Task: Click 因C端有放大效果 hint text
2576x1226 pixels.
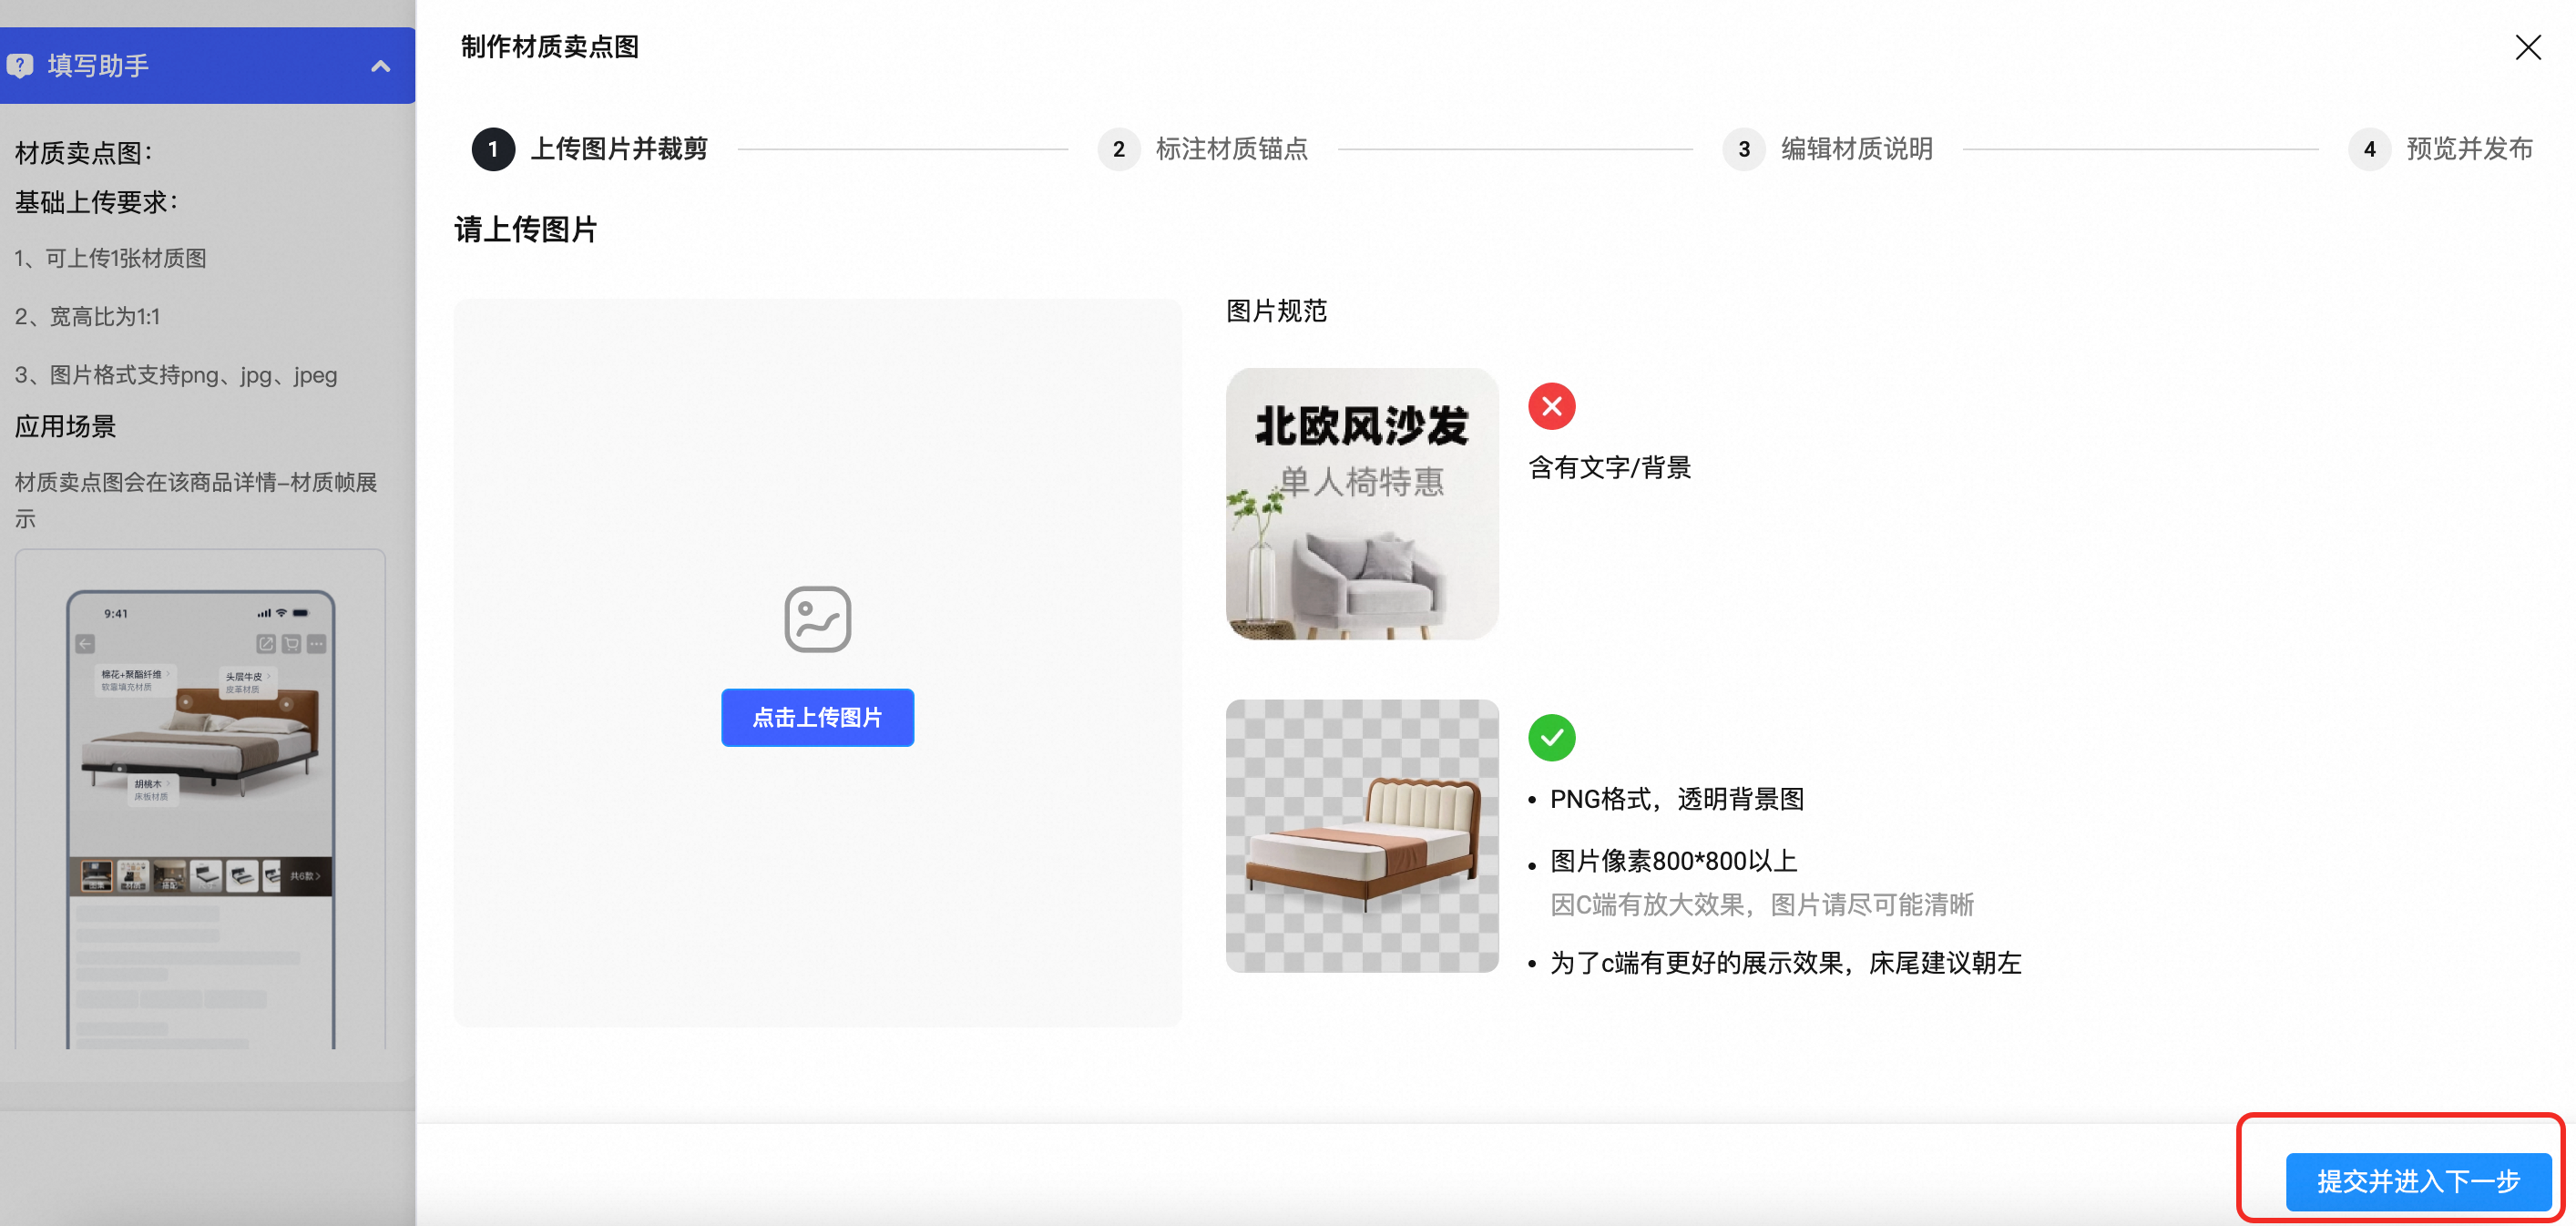Action: click(x=1762, y=905)
